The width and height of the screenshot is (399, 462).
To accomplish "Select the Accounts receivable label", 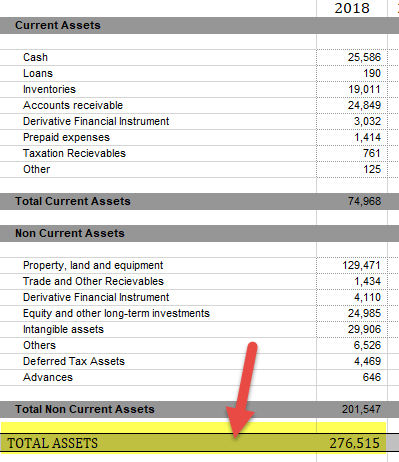I will point(73,105).
